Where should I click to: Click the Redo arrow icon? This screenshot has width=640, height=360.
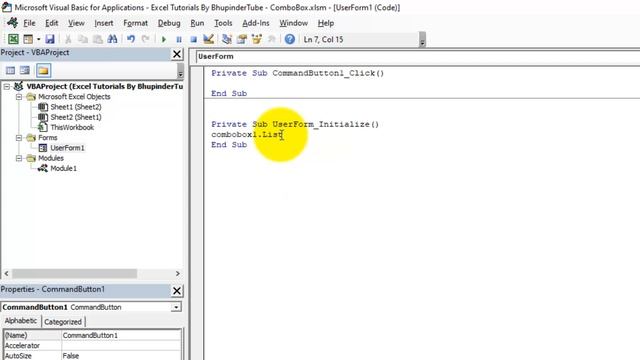(x=145, y=39)
